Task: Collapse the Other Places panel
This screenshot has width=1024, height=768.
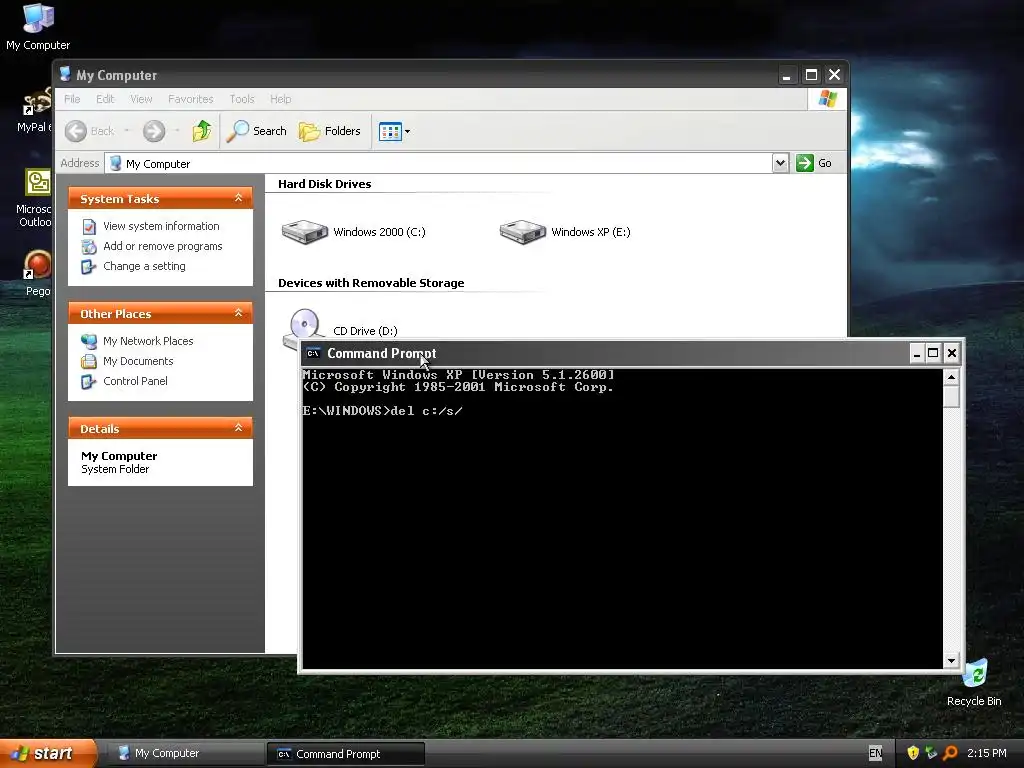Action: (x=238, y=313)
